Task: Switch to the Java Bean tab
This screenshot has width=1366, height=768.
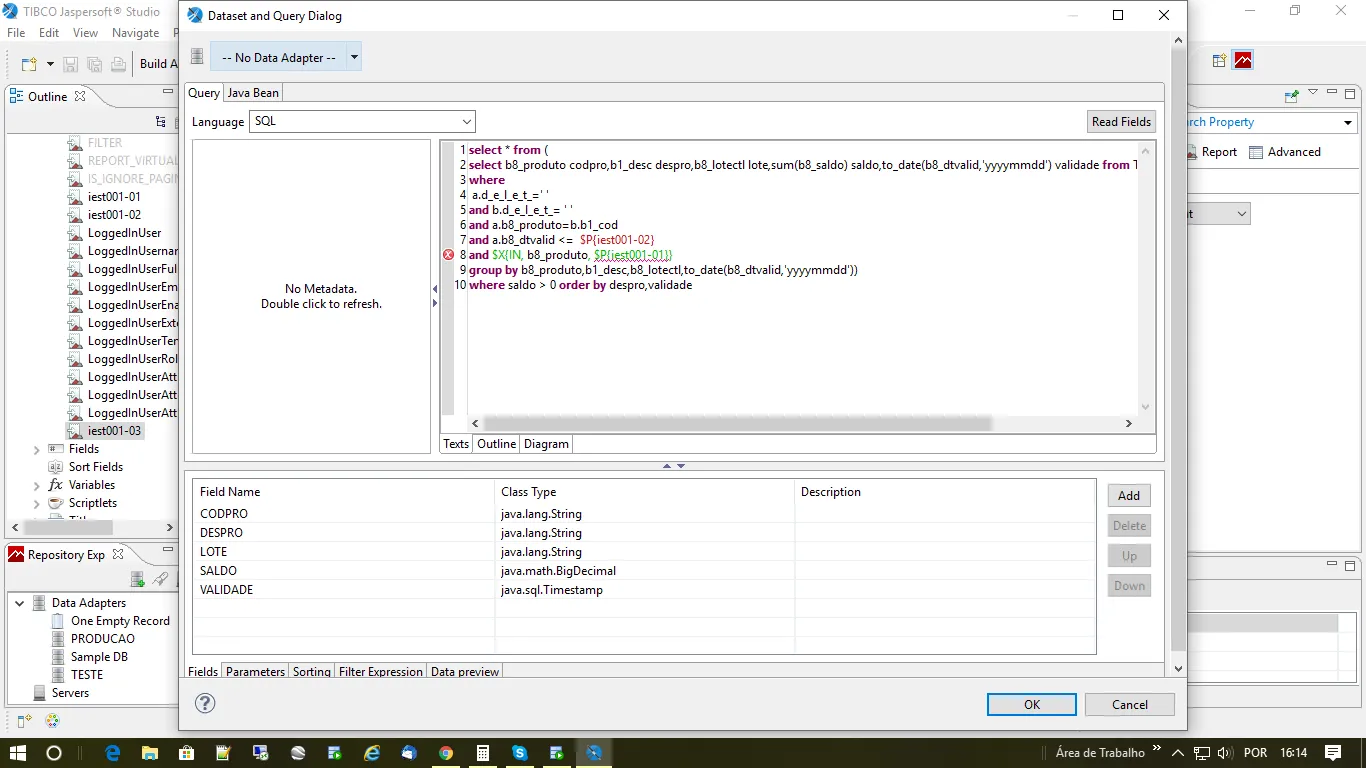Action: pyautogui.click(x=253, y=92)
